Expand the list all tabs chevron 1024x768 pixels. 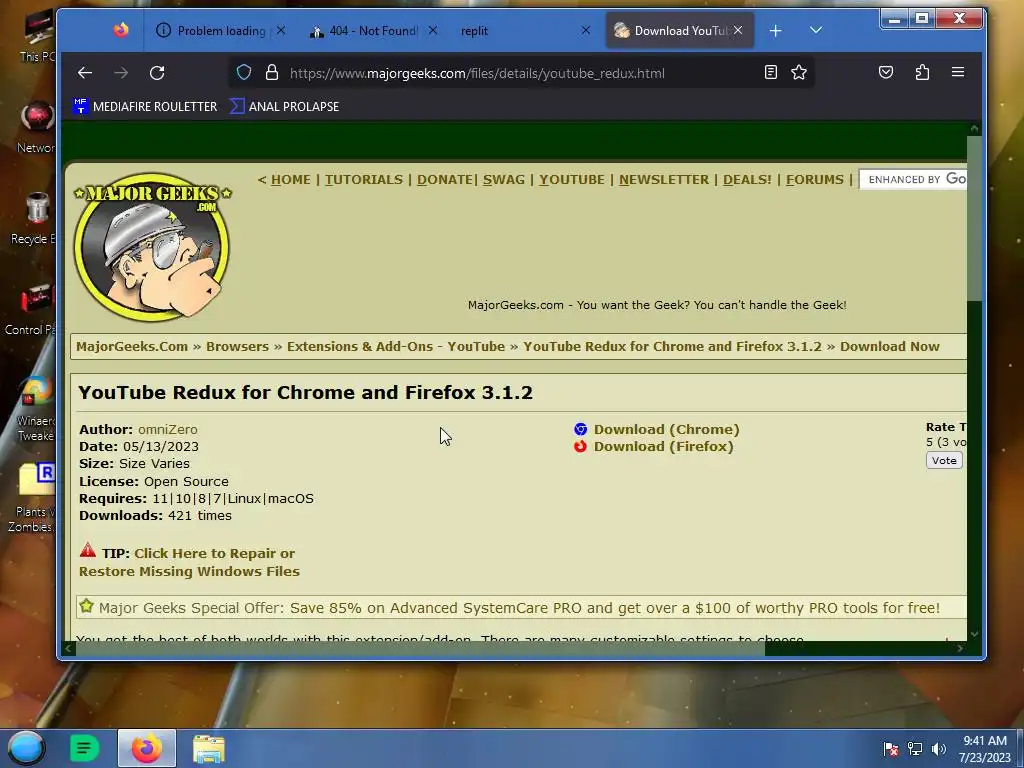(816, 30)
